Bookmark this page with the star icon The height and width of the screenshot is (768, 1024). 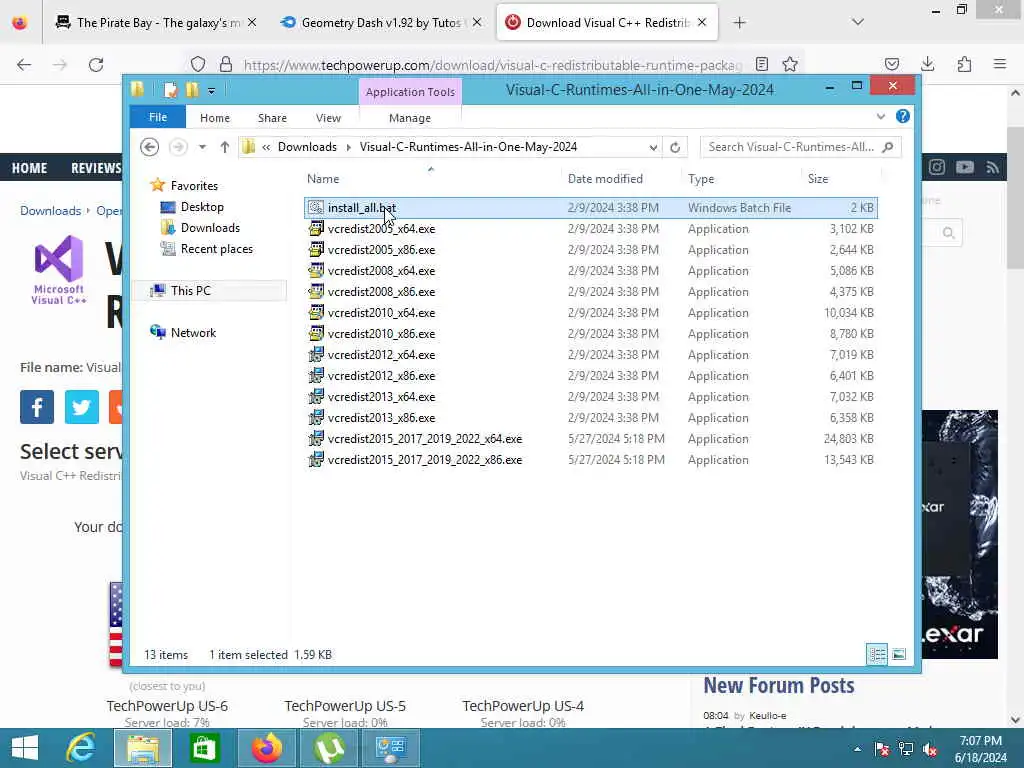pos(790,64)
